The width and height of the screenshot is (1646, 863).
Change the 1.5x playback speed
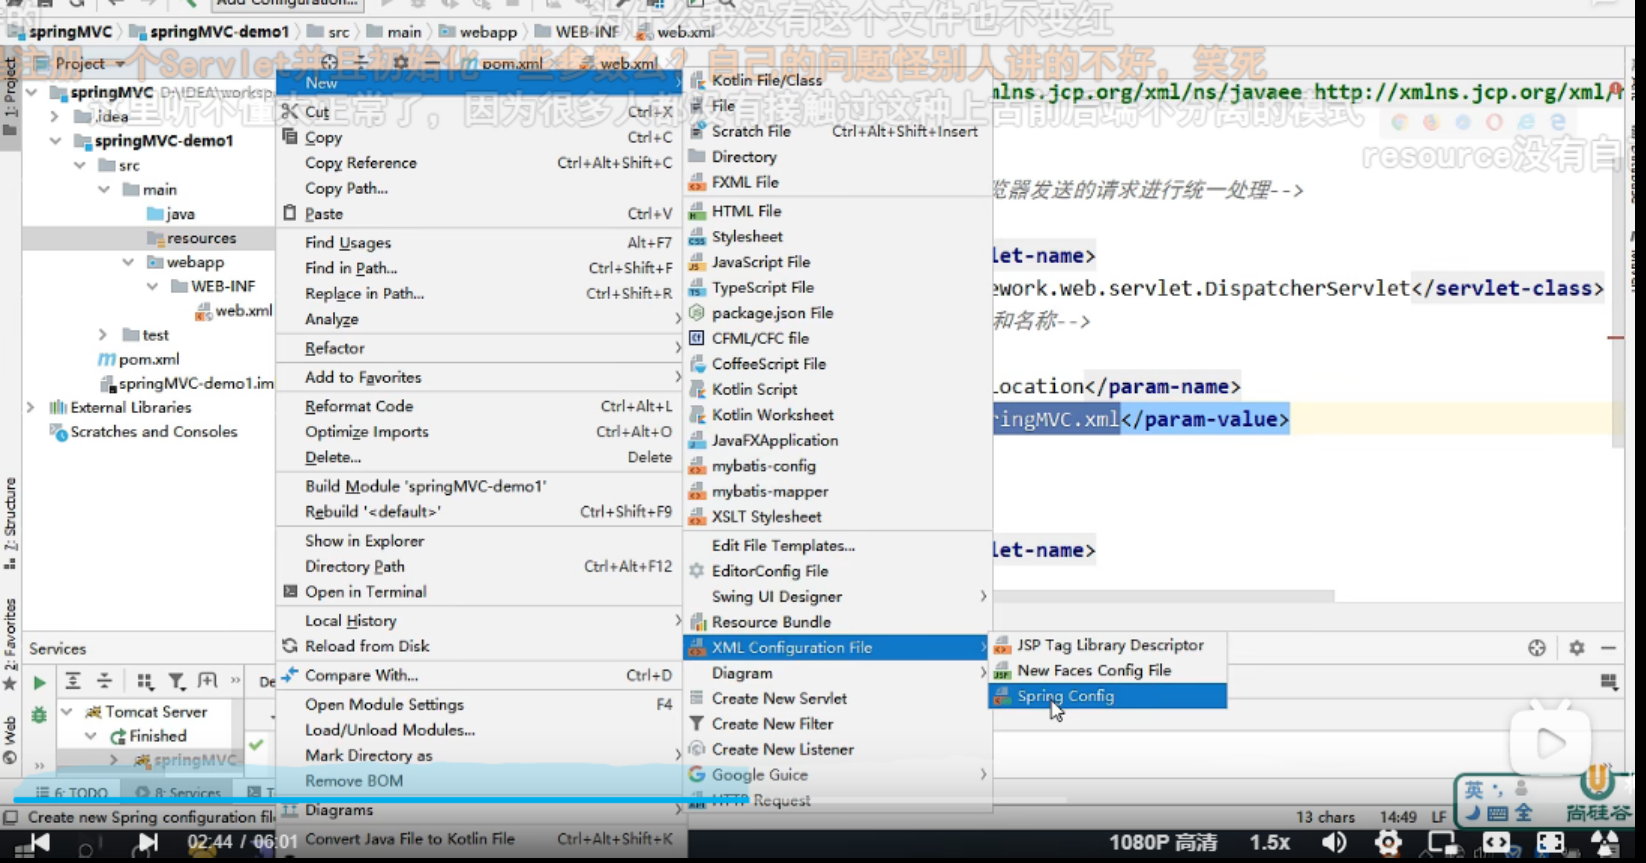1270,843
